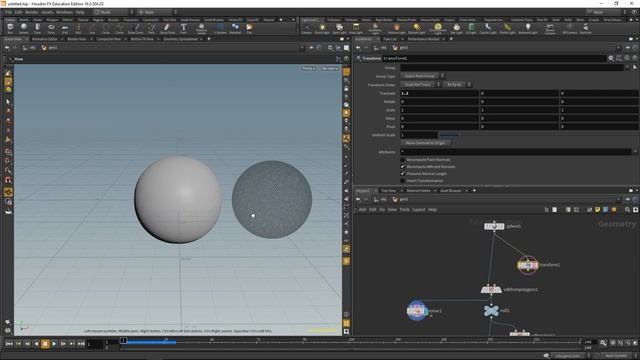Click the stop playback button
Screen dimensions: 640x360
pos(45,344)
